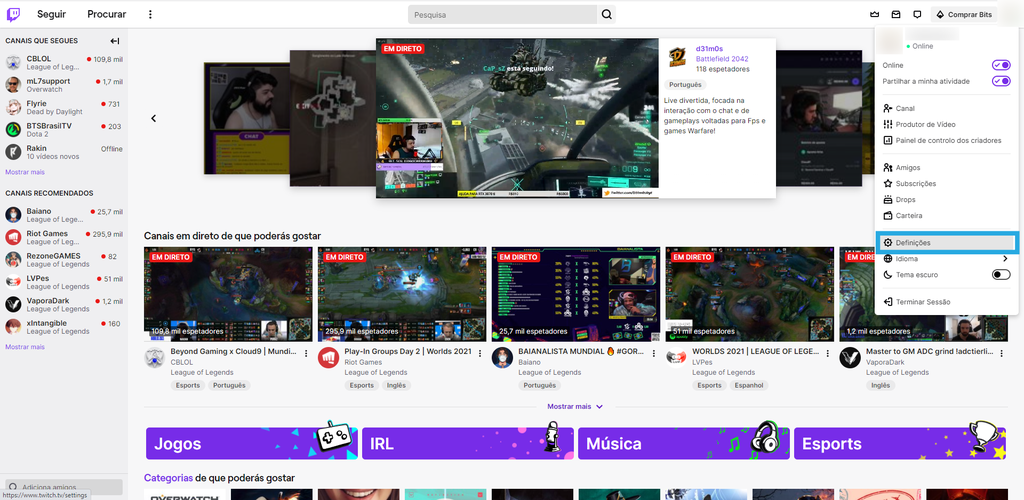Toggle the Online status switch

click(x=1000, y=65)
